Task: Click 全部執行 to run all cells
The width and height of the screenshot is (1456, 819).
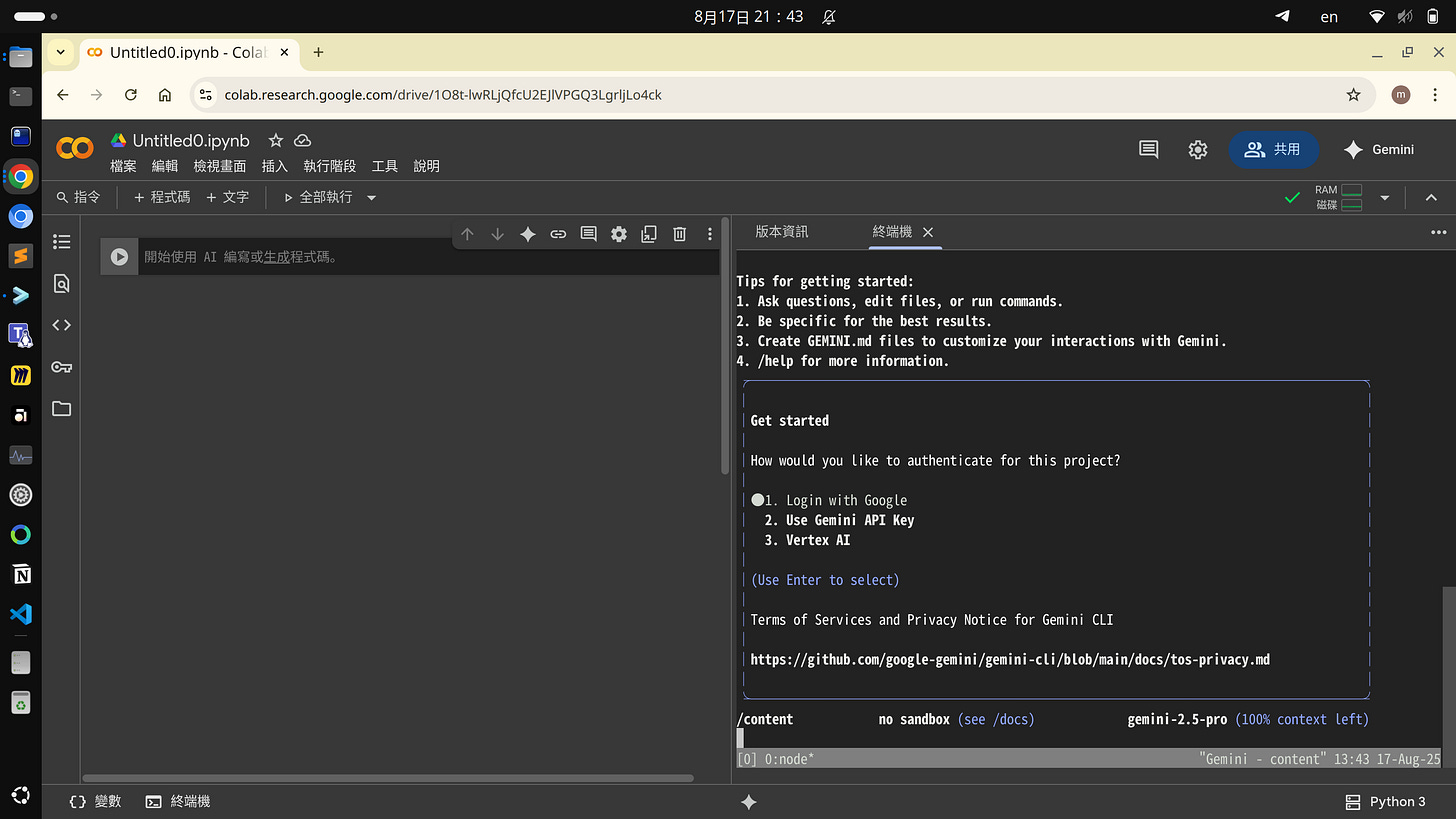Action: [319, 198]
